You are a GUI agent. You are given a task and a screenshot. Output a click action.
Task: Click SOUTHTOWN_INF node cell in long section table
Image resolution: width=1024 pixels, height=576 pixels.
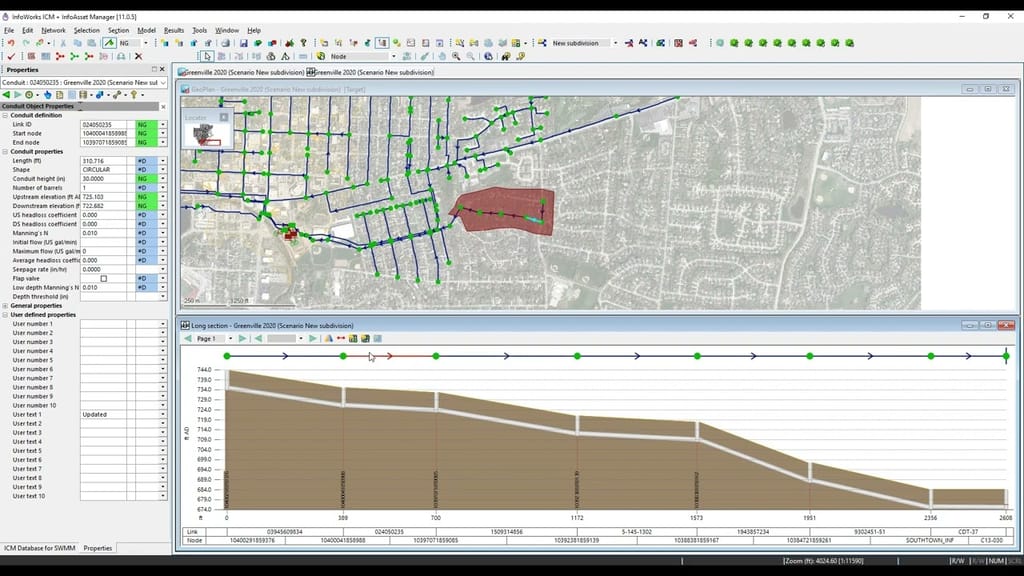tap(930, 541)
